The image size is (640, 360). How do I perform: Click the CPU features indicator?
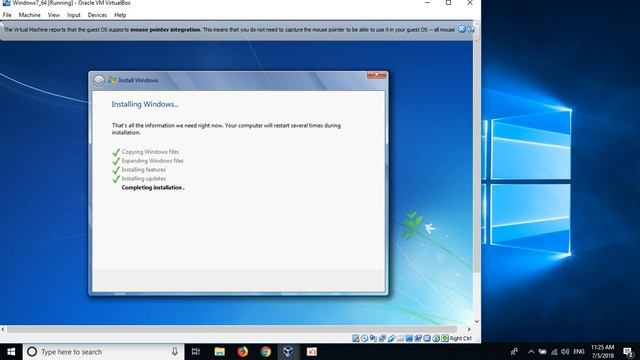coord(427,338)
